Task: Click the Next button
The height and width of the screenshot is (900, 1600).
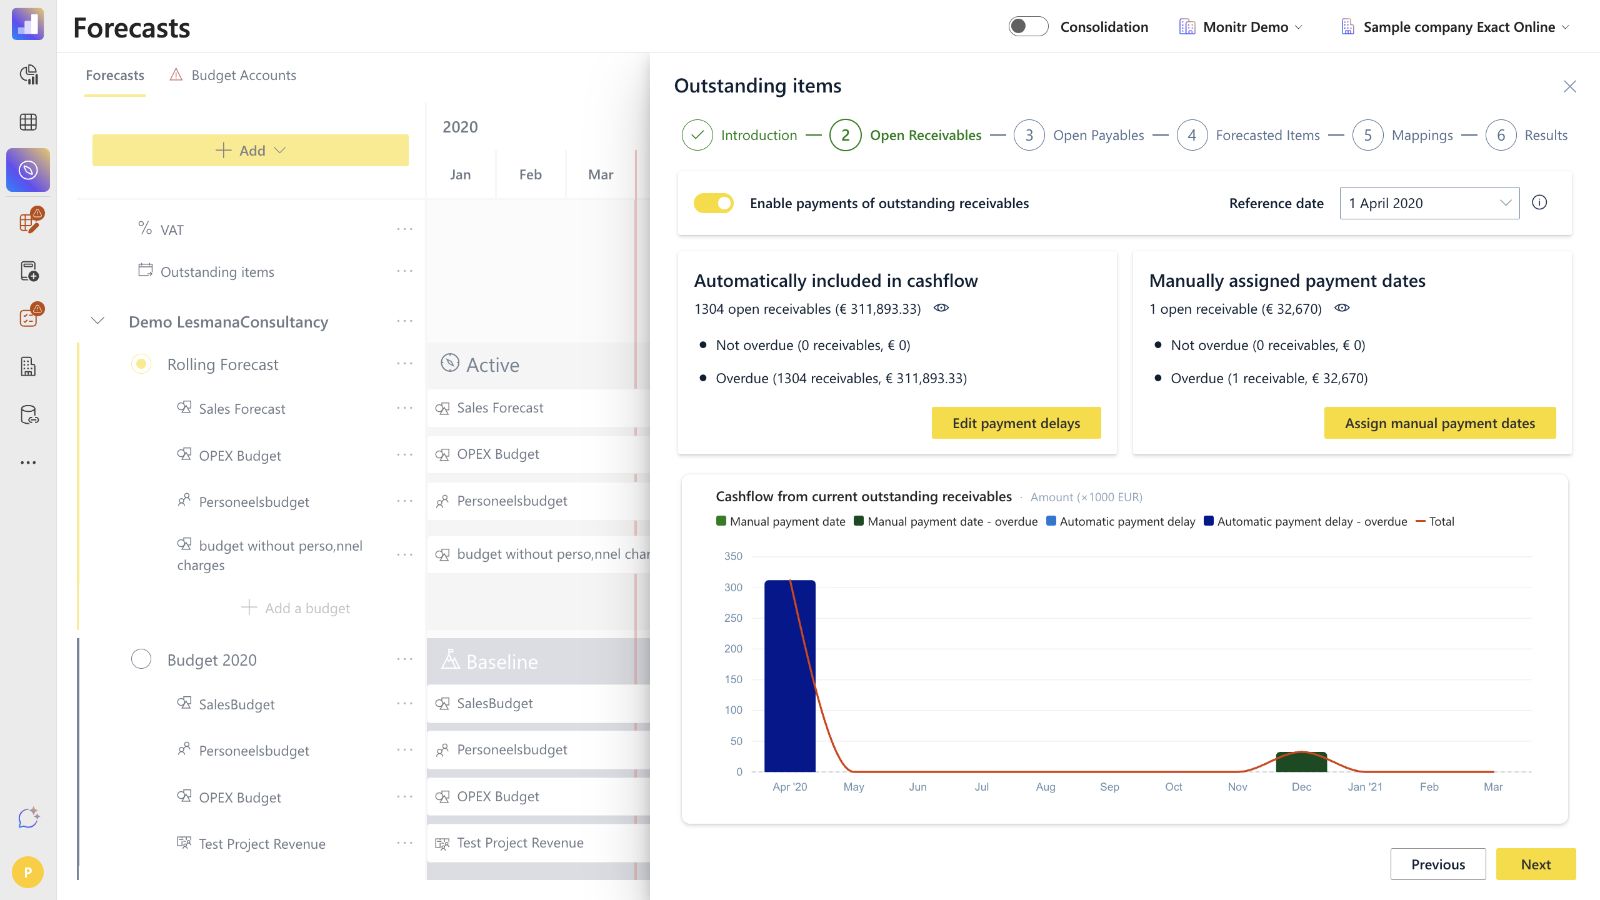Action: coord(1536,864)
